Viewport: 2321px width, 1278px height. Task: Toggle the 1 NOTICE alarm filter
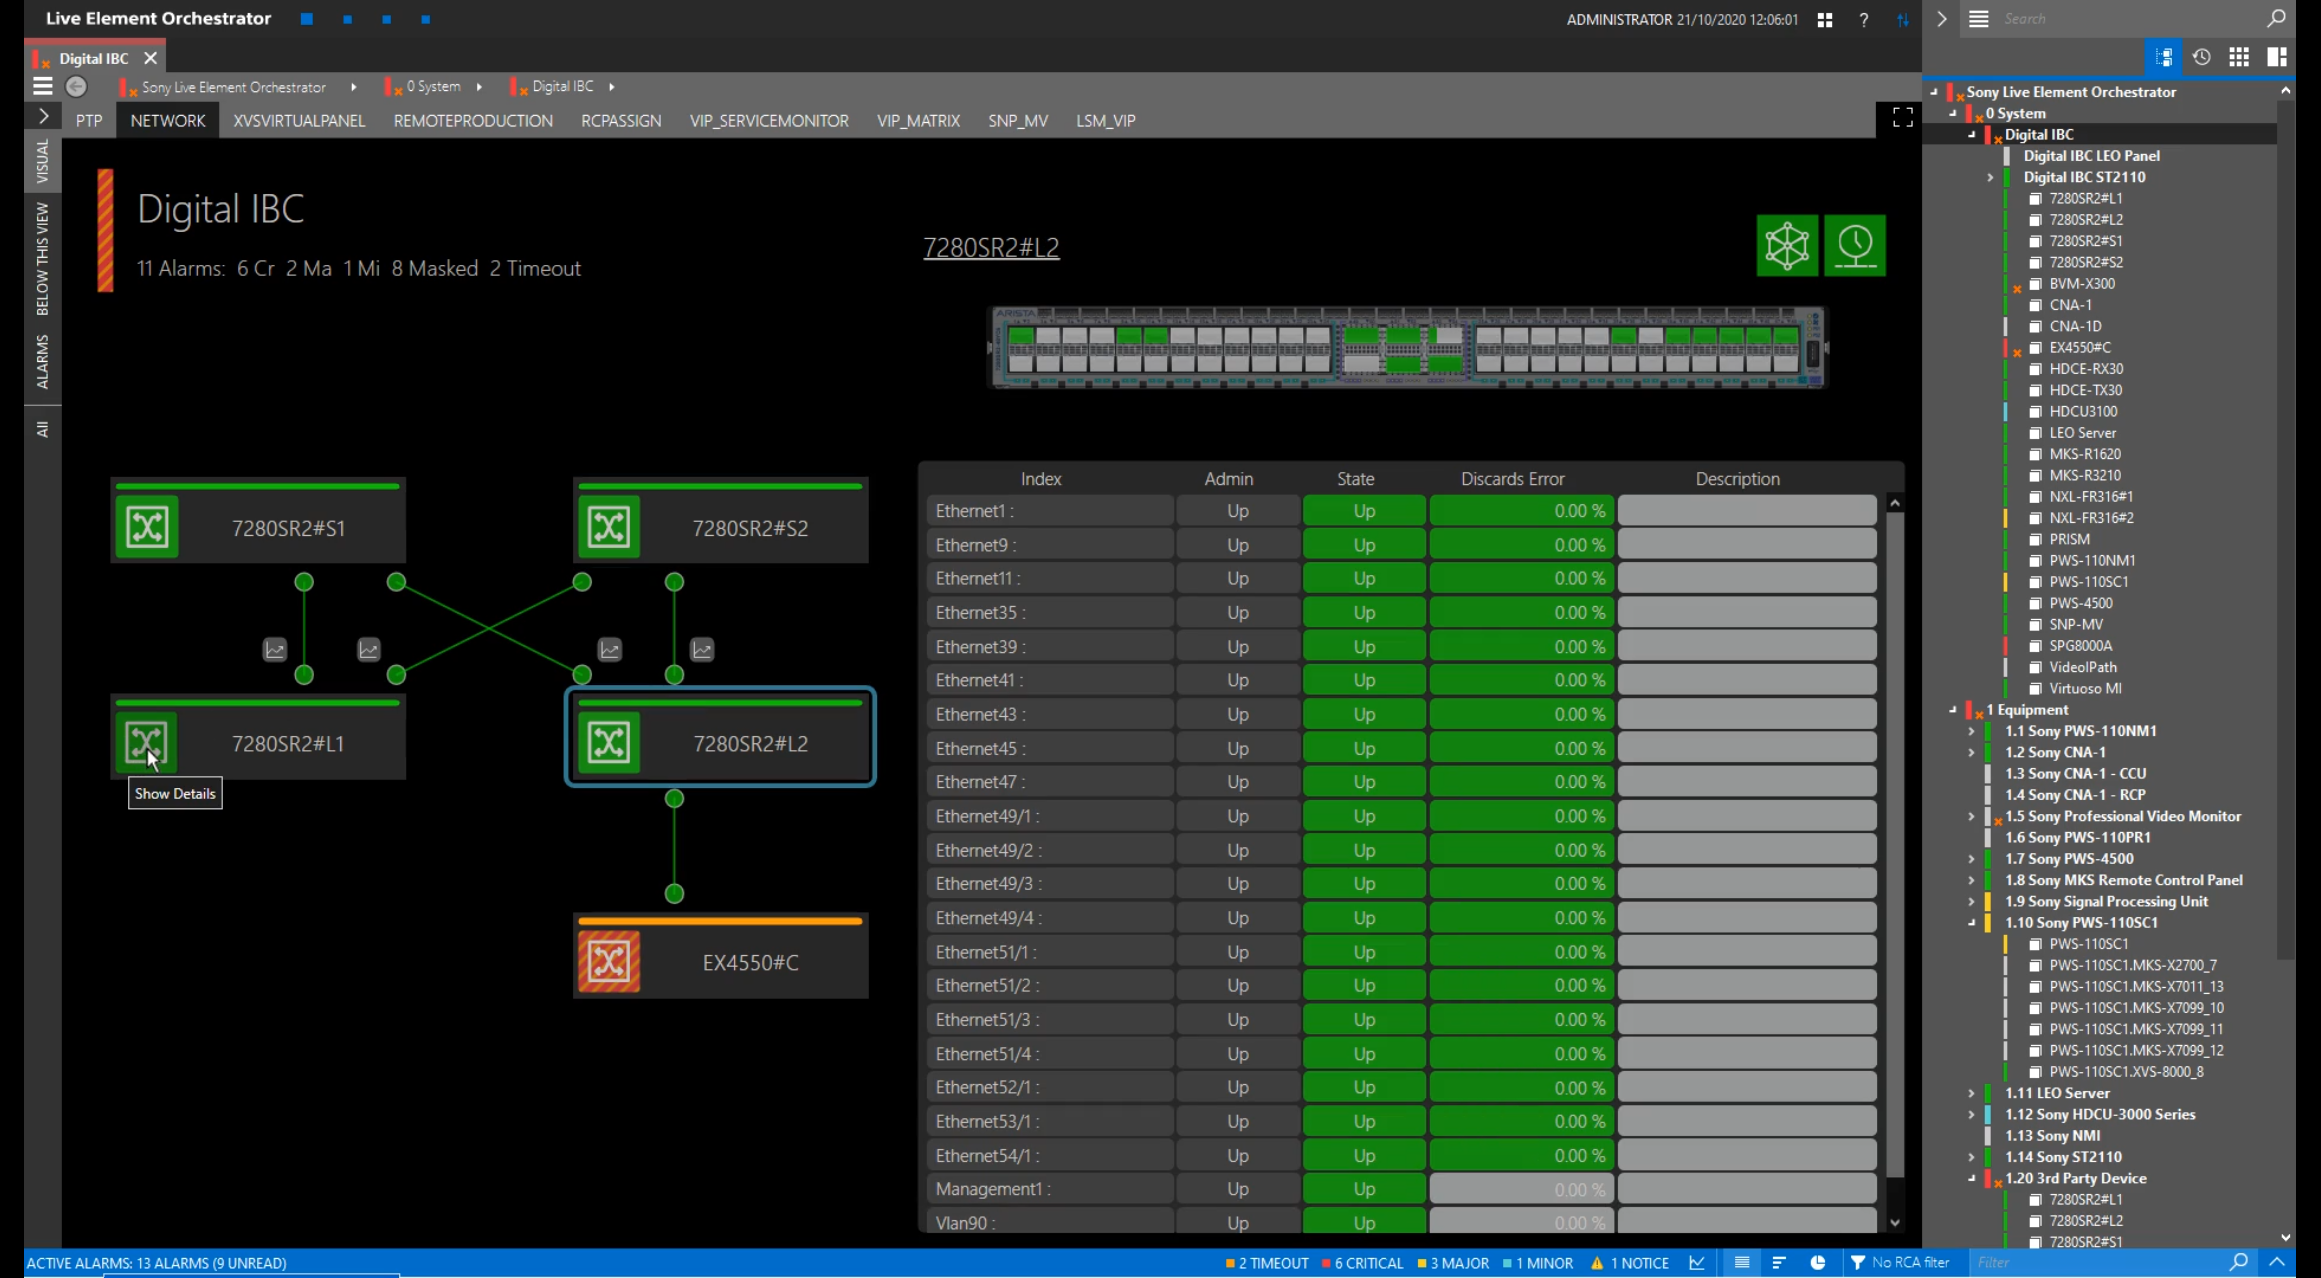[x=1630, y=1263]
